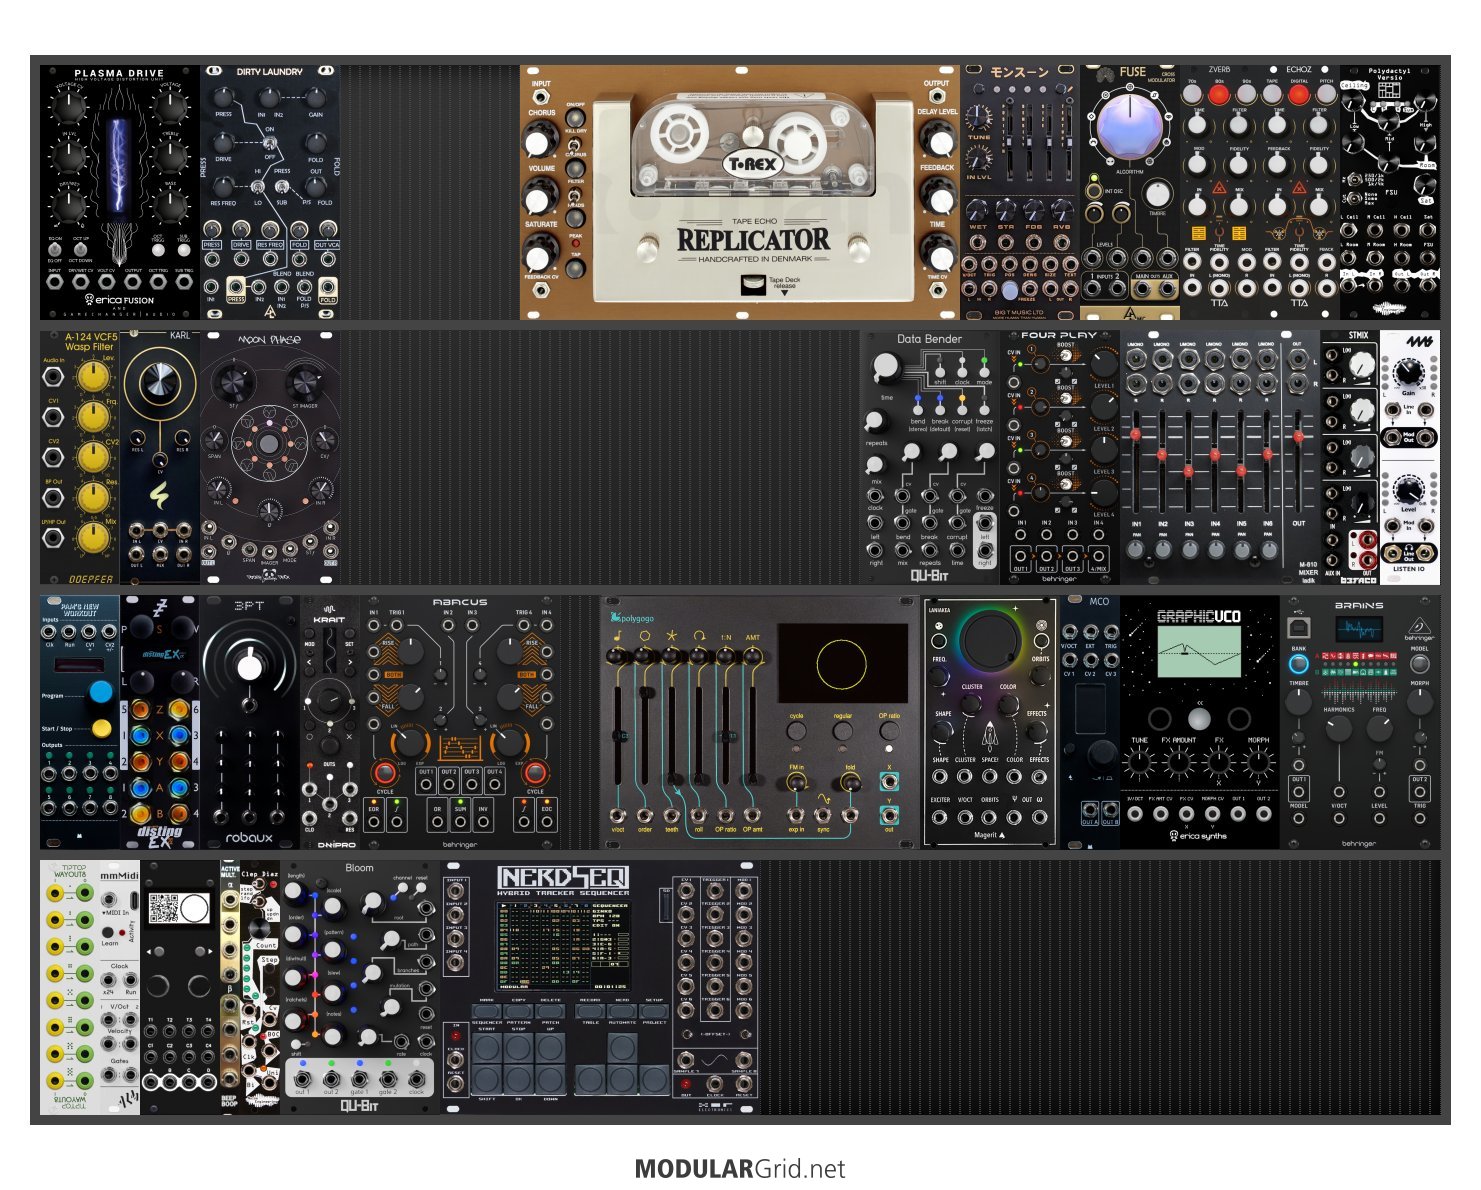Click the channel button on Bloom

[402, 889]
